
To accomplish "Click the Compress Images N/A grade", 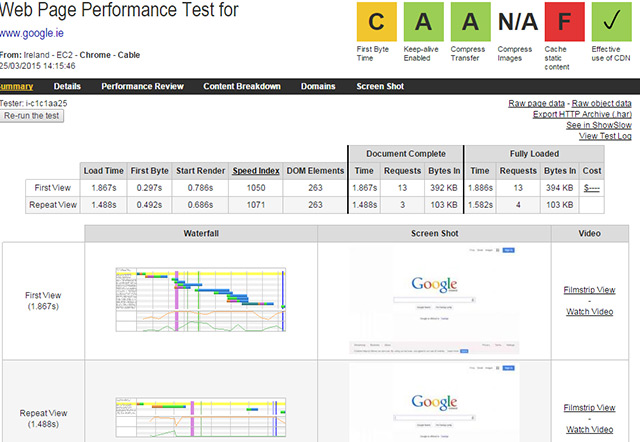I will [x=518, y=22].
